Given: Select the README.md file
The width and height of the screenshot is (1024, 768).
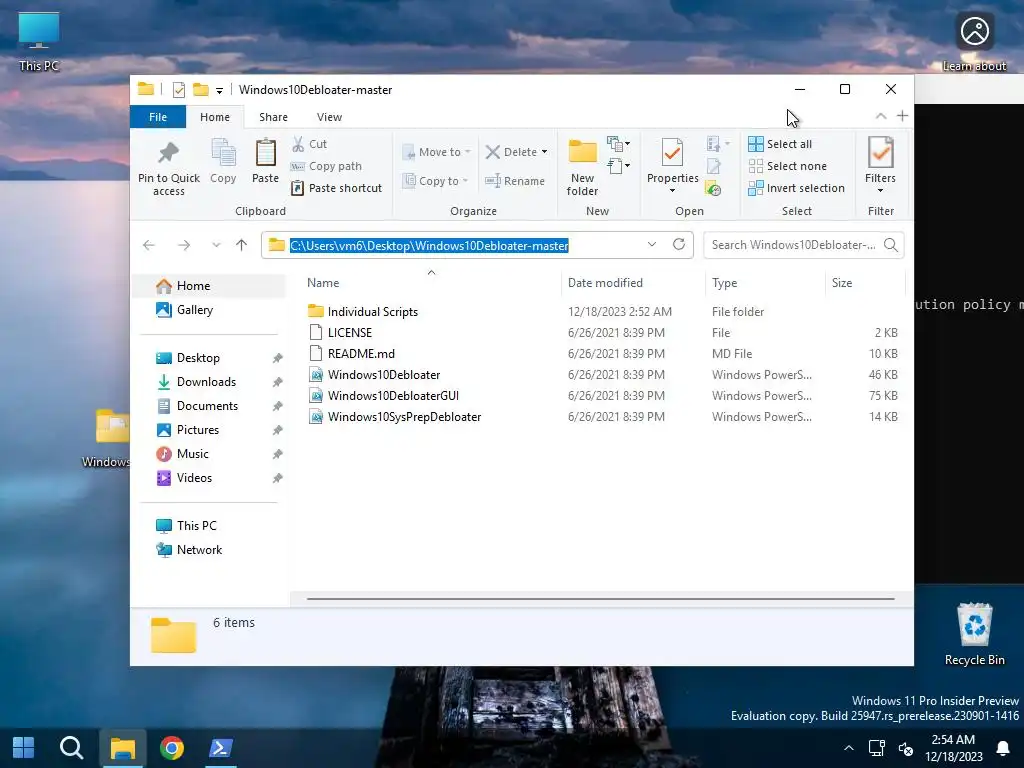Looking at the screenshot, I should pyautogui.click(x=351, y=354).
